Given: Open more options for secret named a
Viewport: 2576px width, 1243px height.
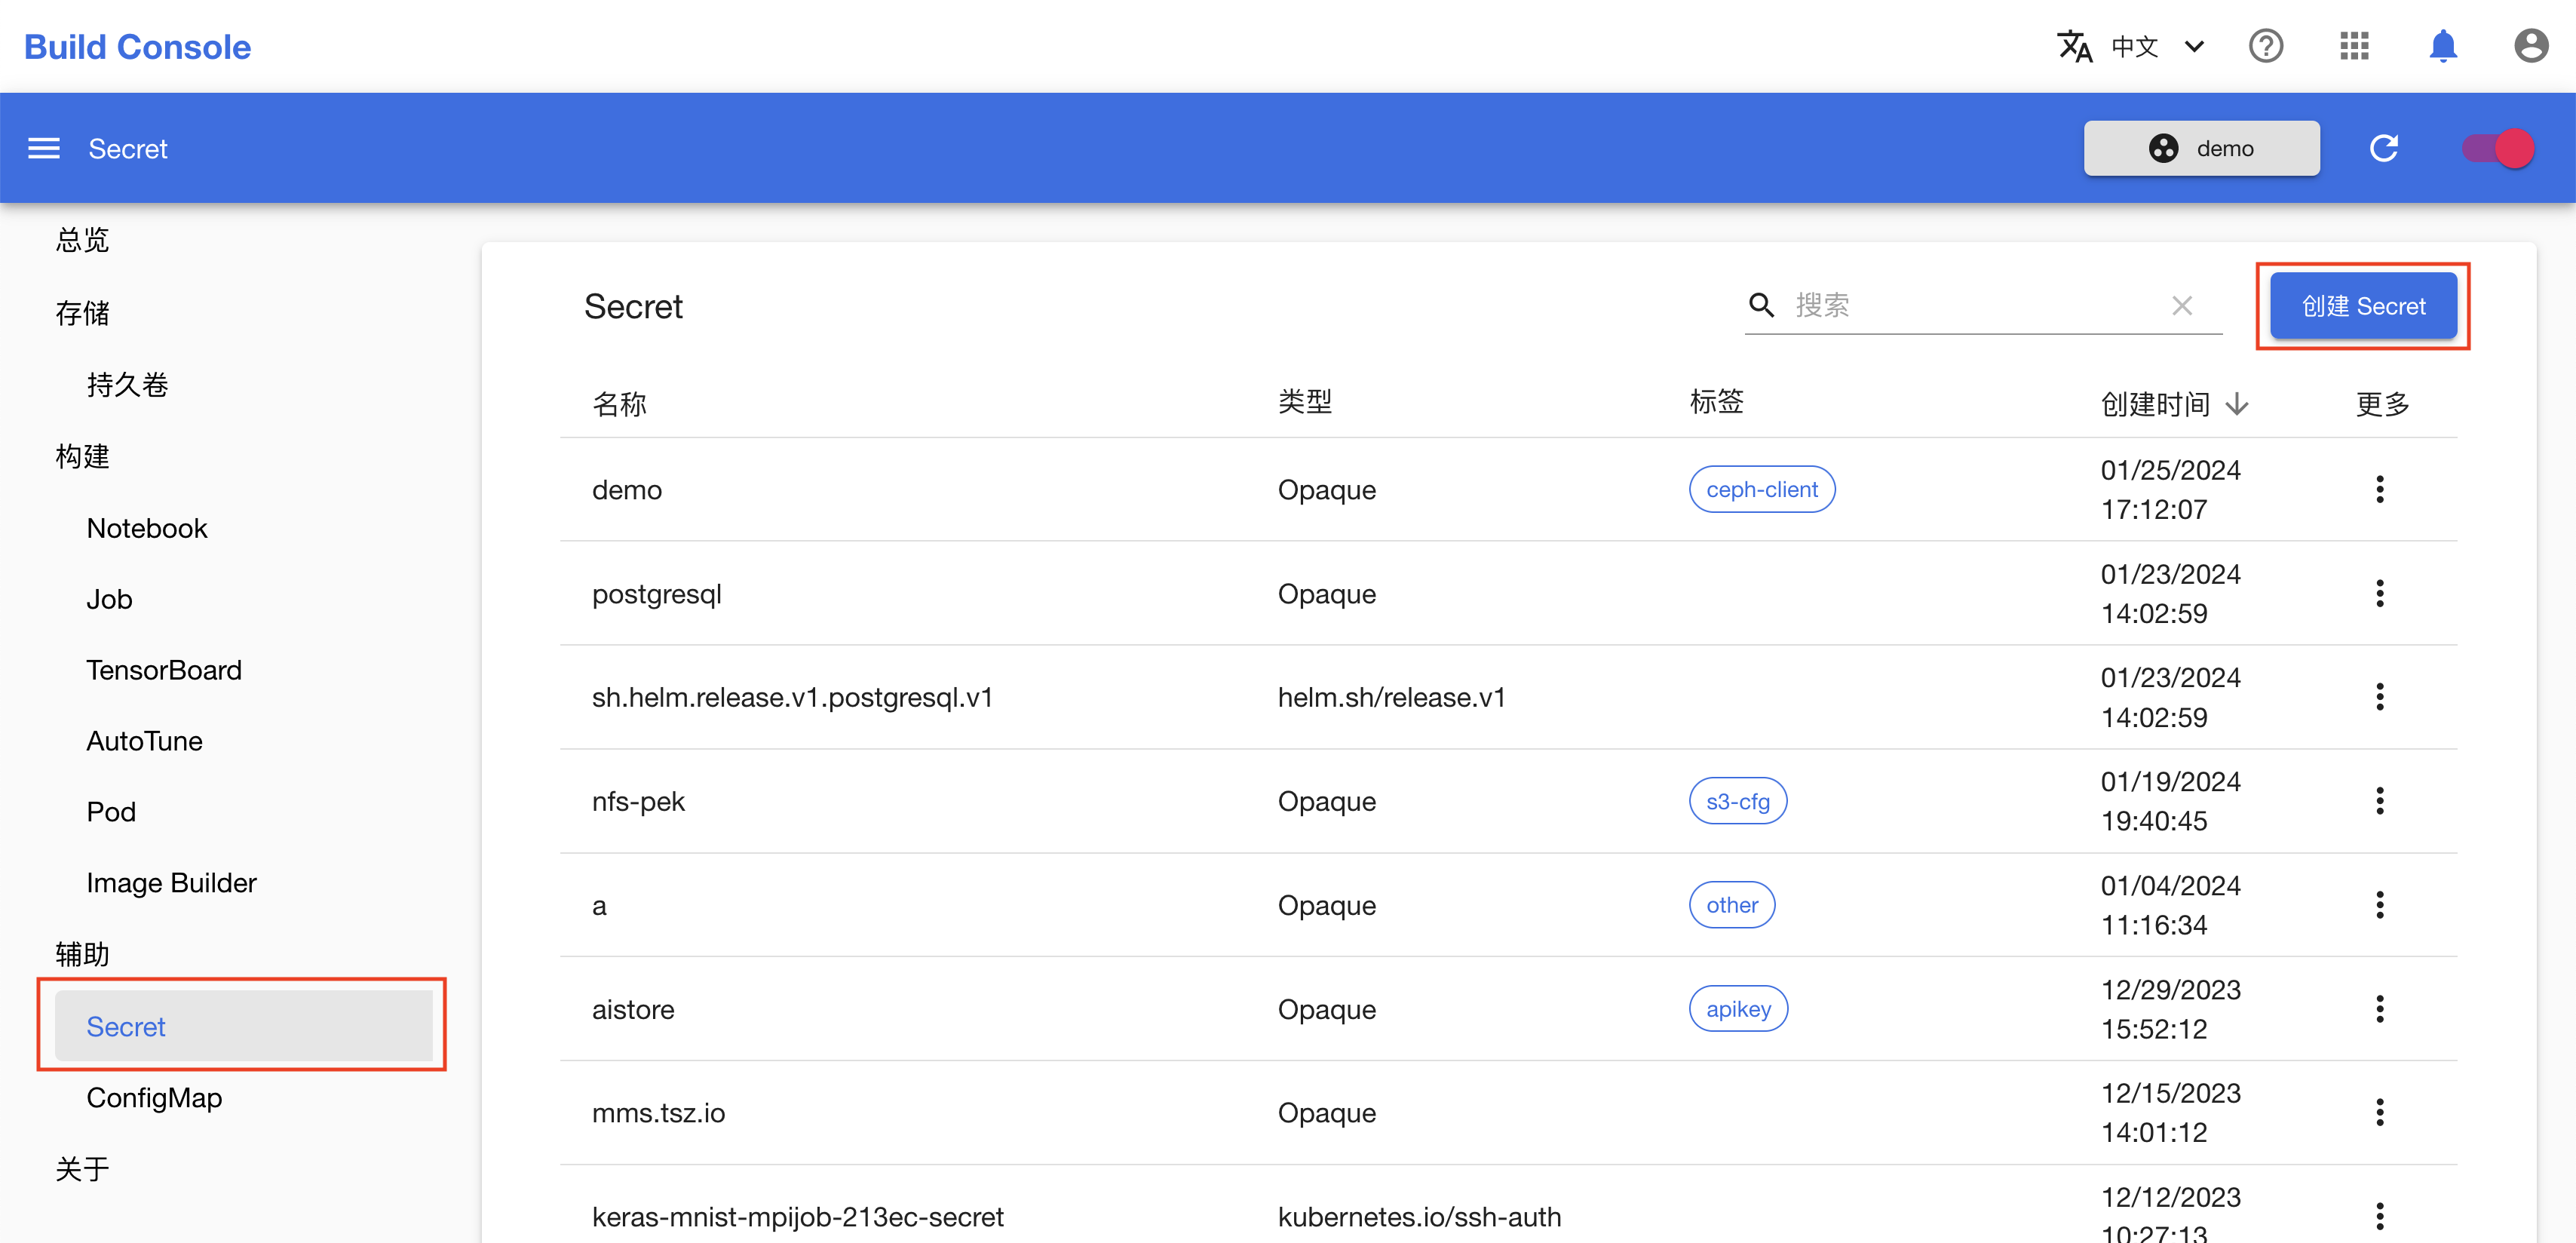Looking at the screenshot, I should click(2380, 905).
